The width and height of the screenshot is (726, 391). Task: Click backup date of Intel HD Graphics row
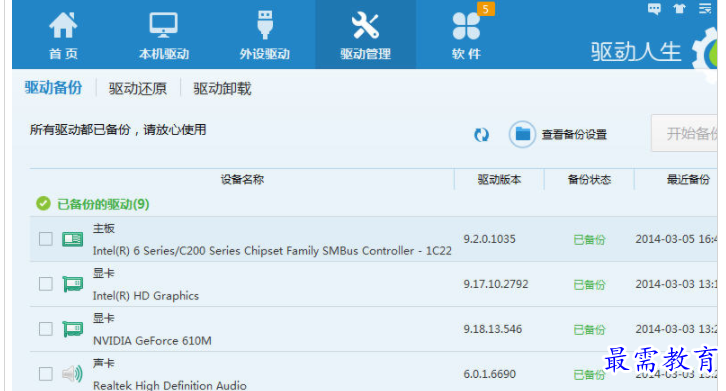(x=676, y=284)
